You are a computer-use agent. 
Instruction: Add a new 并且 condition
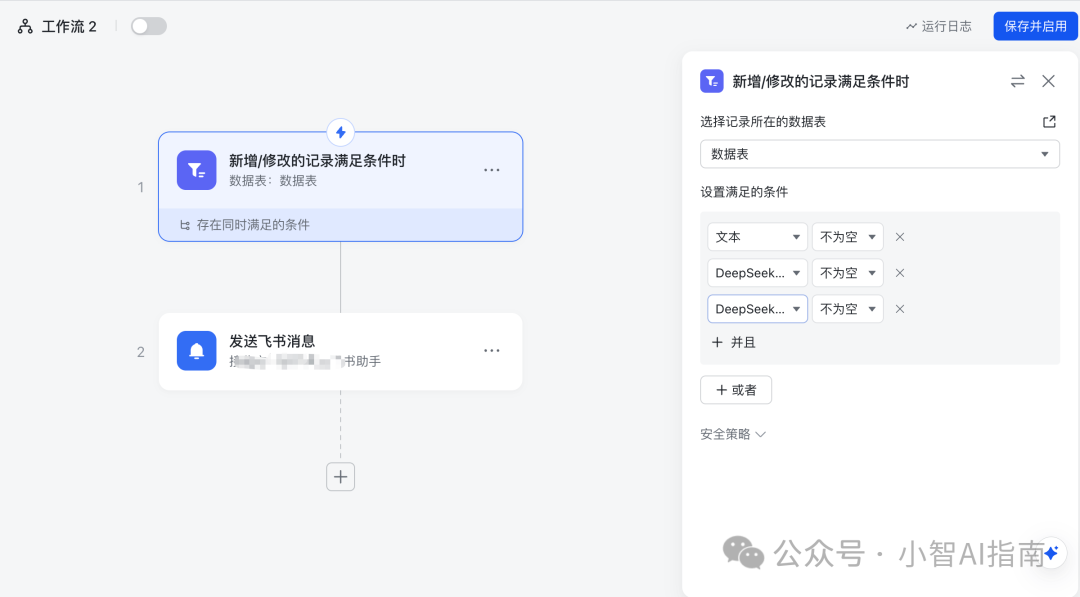(733, 342)
